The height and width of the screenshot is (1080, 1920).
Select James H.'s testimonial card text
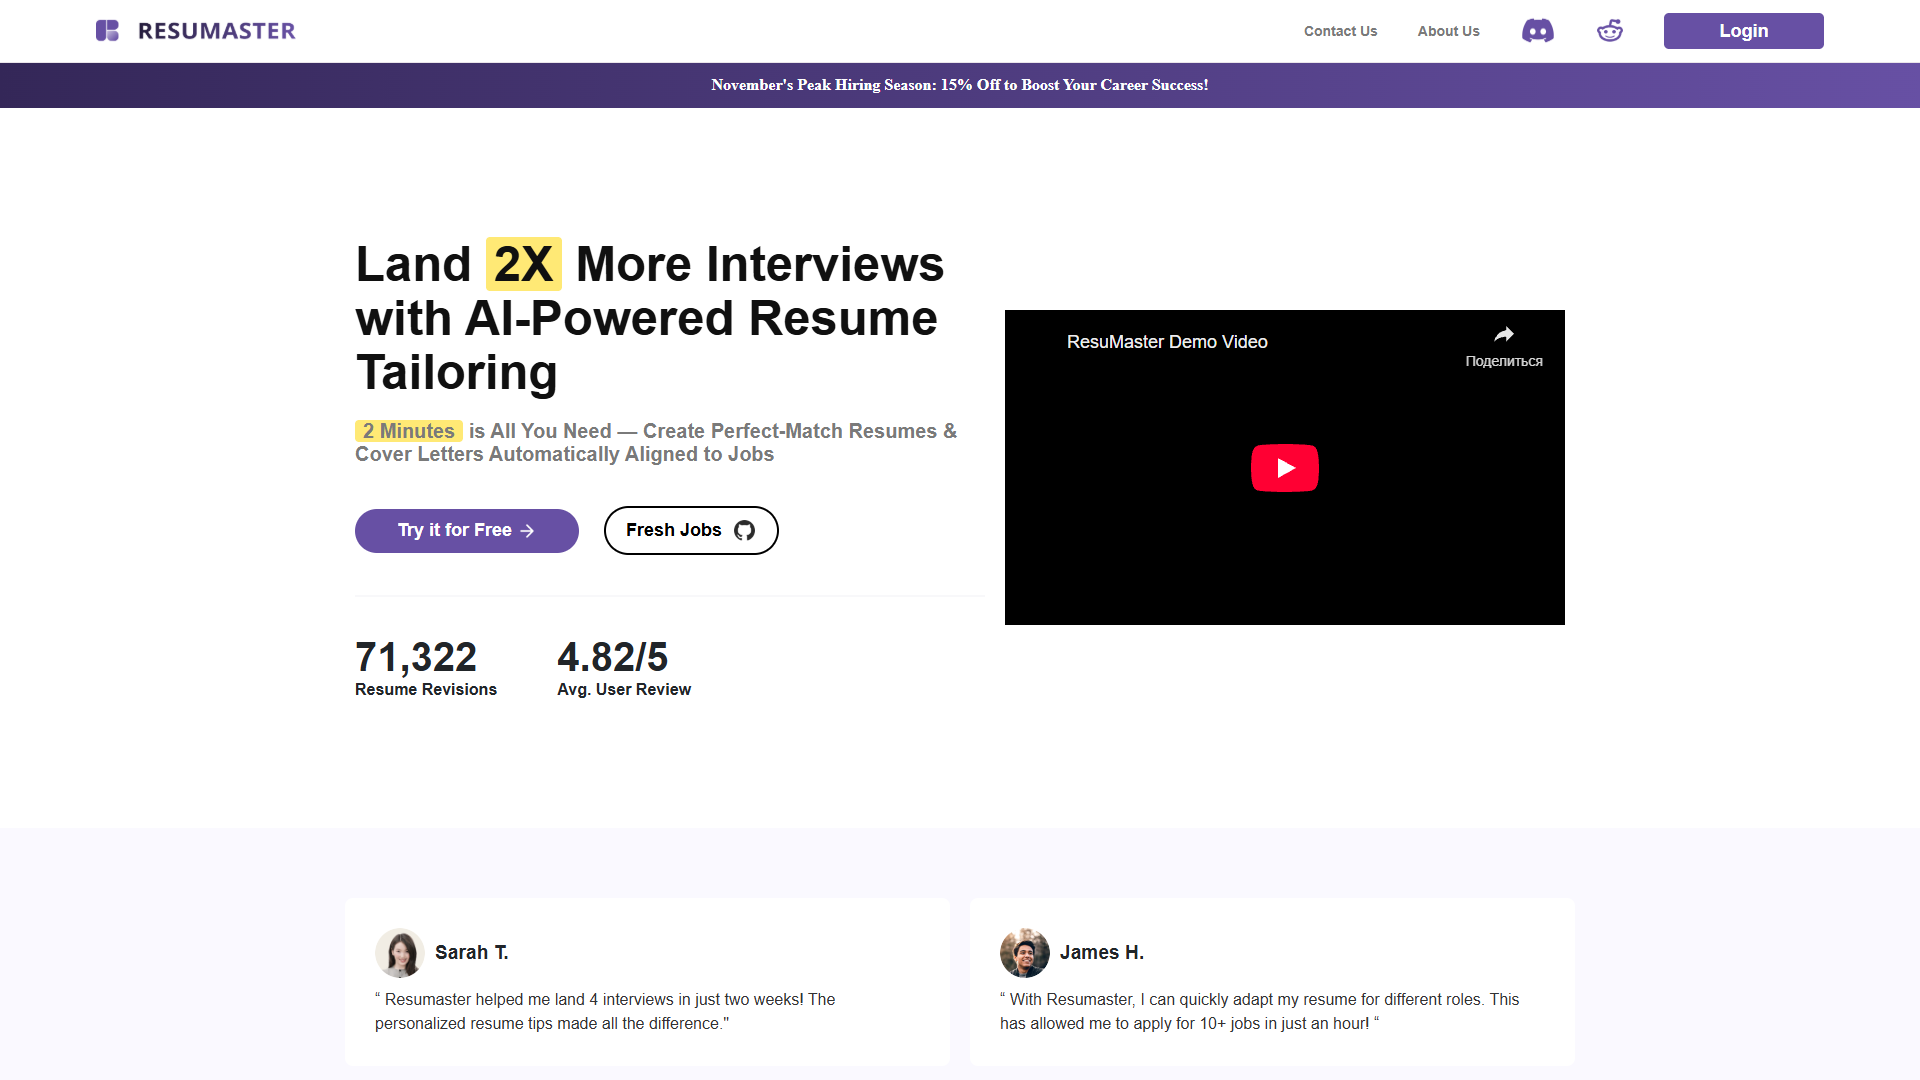[x=1259, y=1011]
